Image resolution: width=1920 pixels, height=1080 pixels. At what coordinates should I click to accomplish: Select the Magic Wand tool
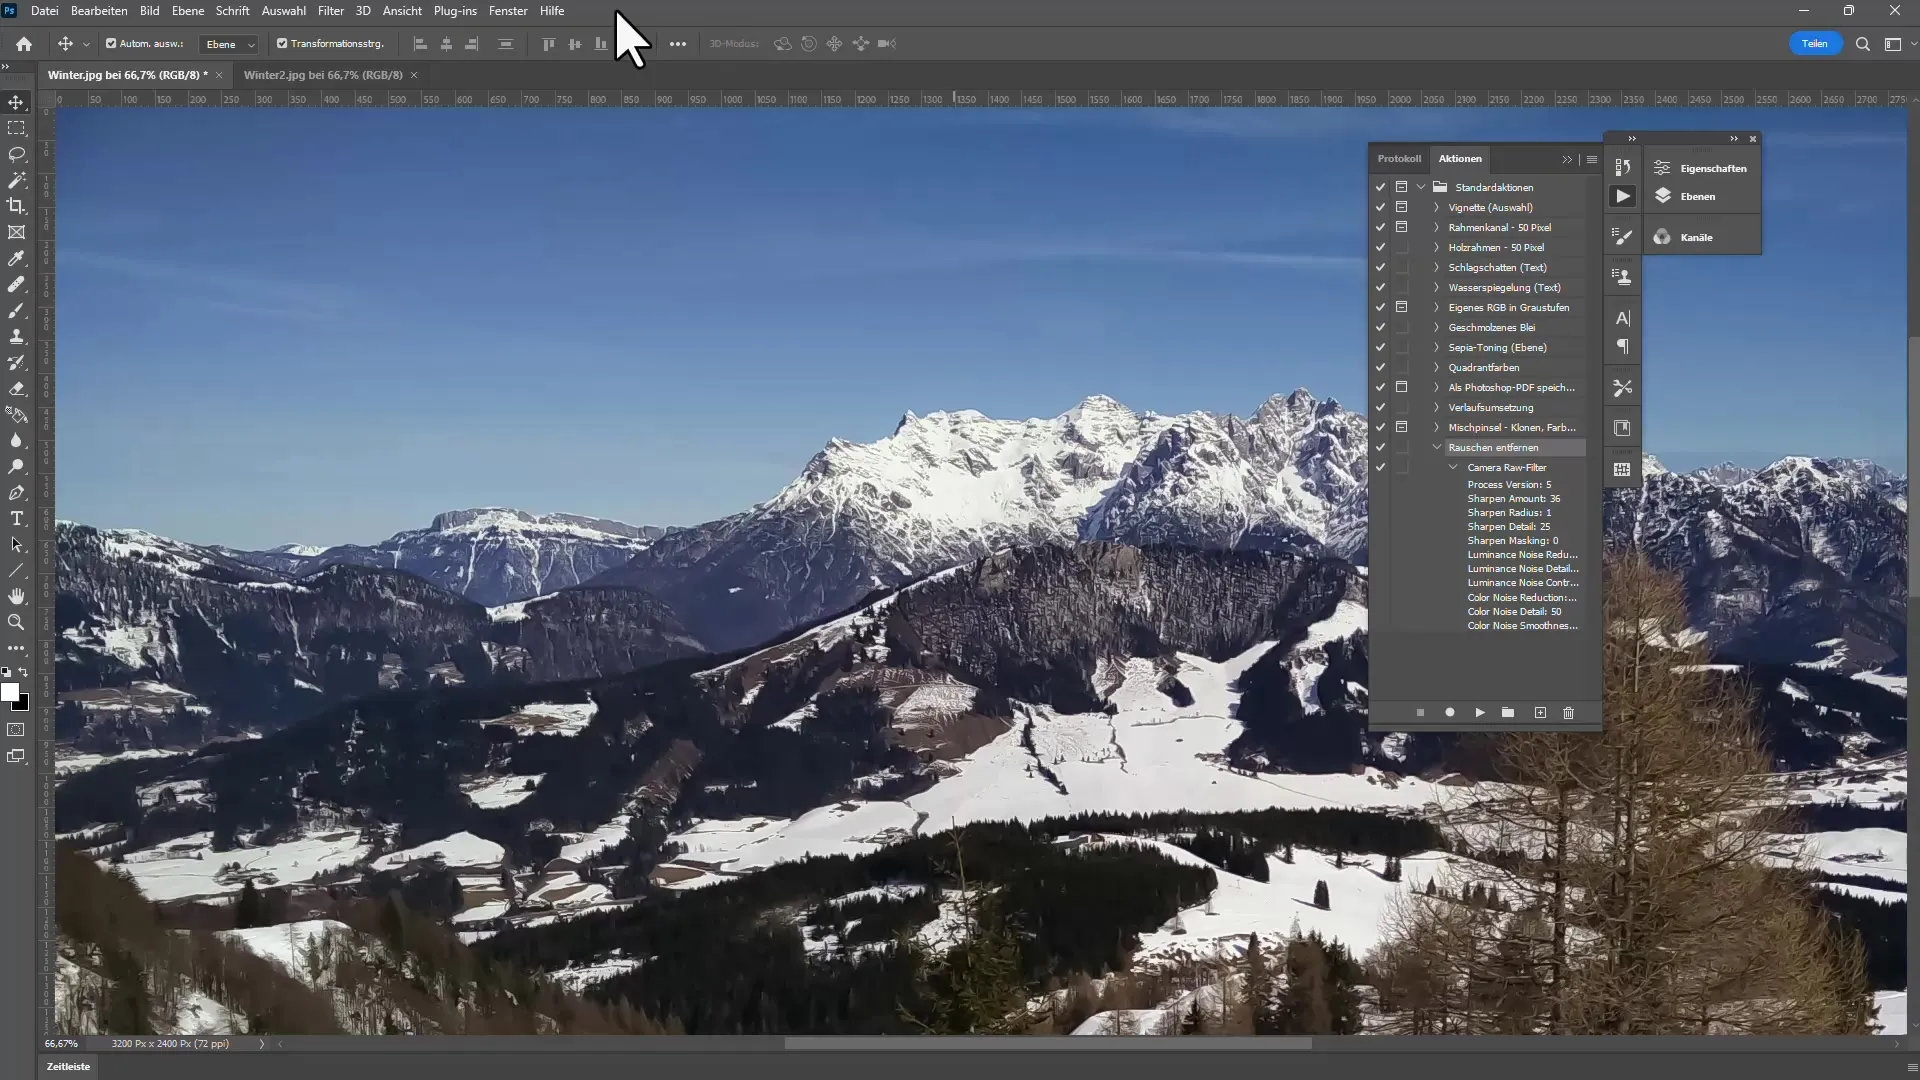(17, 181)
